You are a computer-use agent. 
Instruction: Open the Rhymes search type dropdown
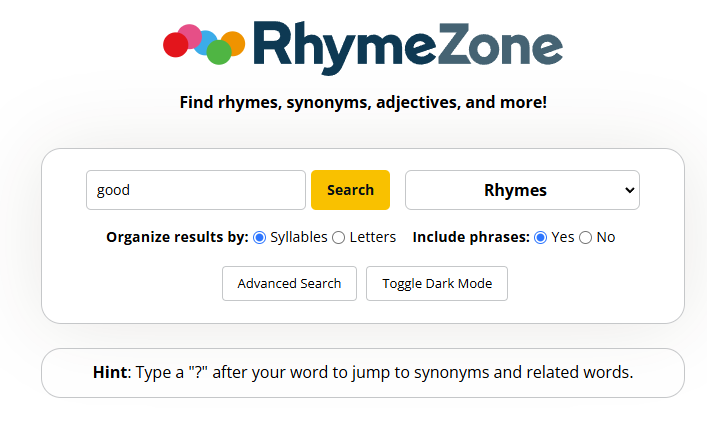522,190
